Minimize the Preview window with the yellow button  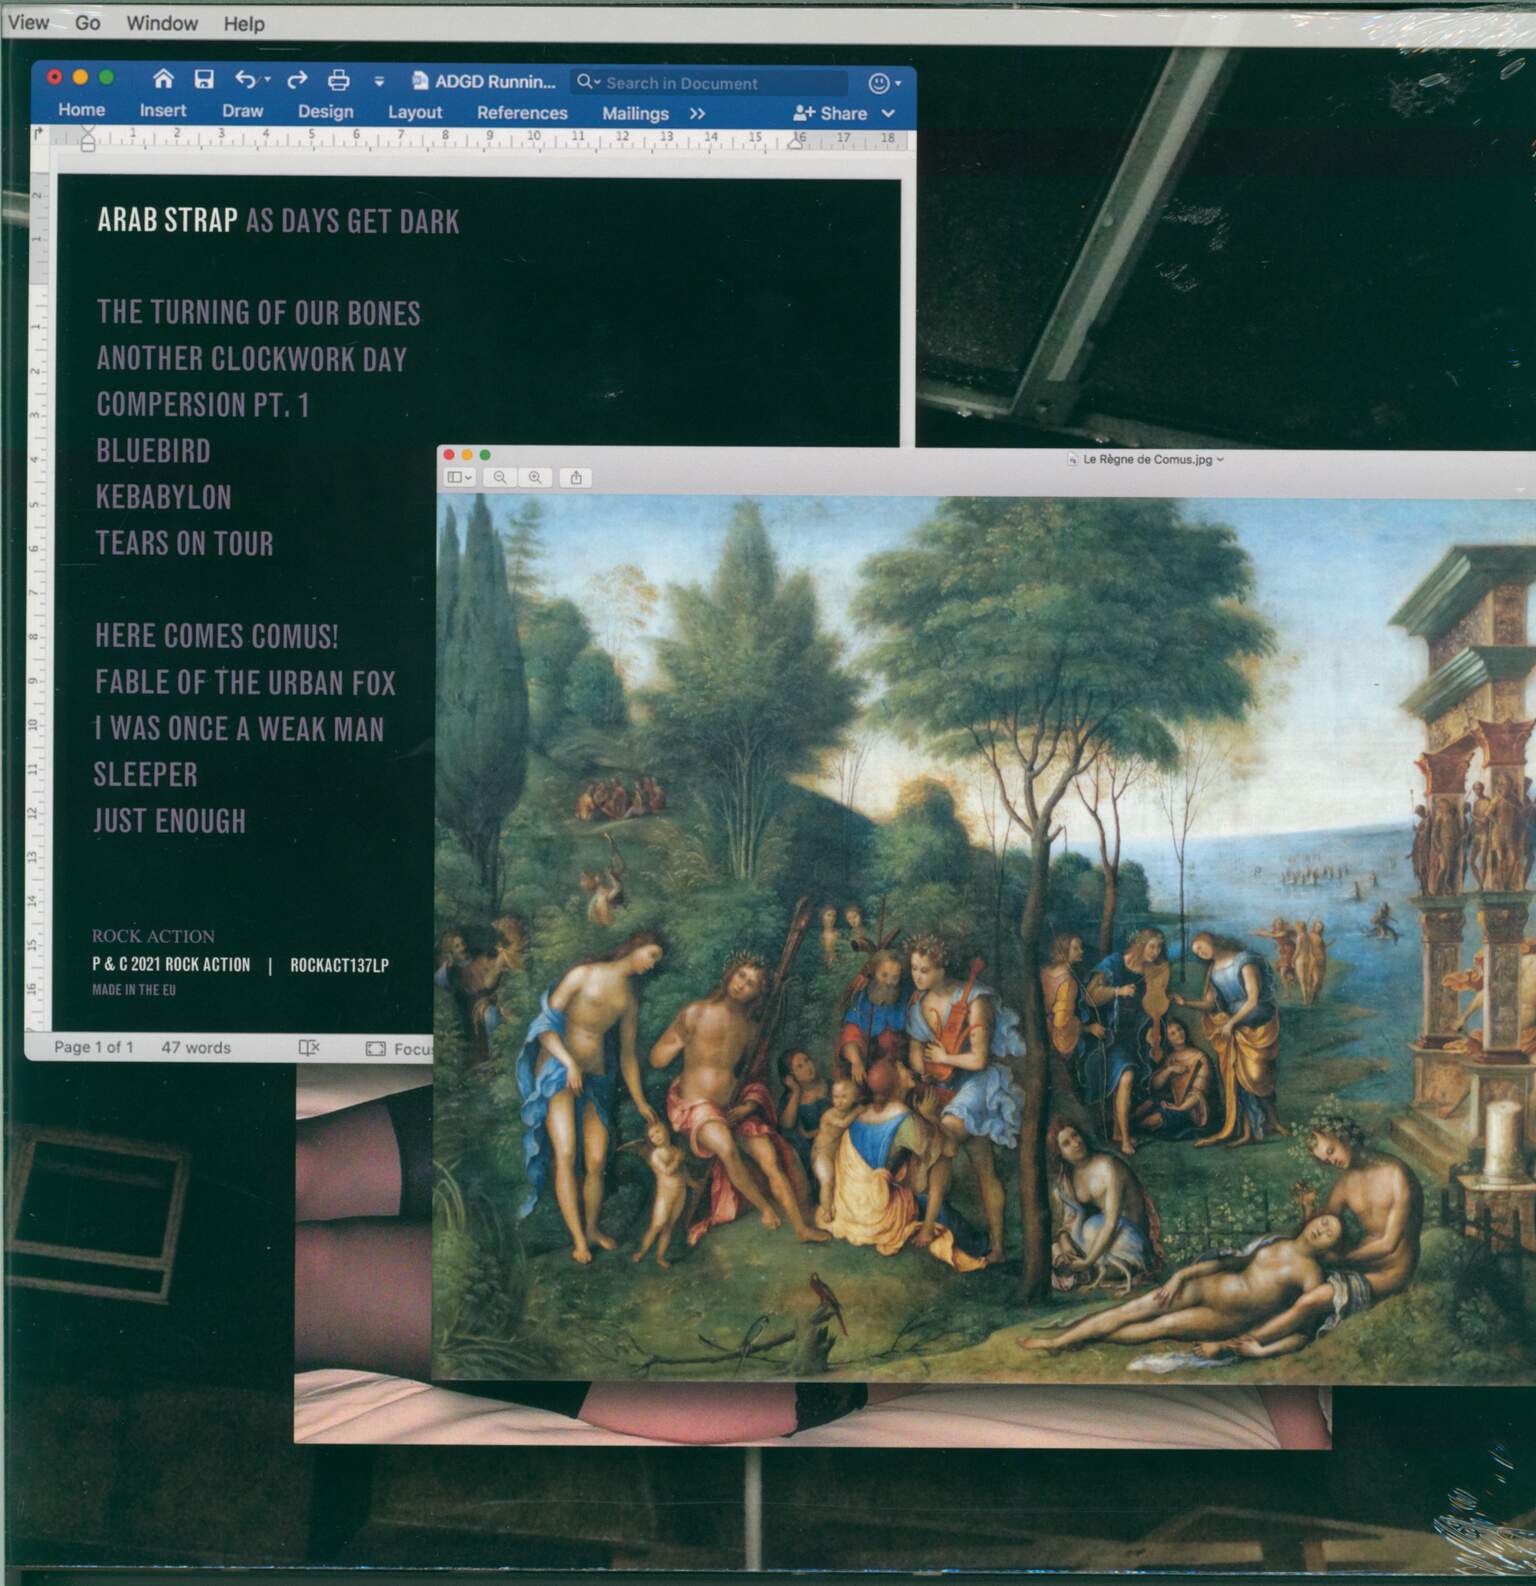(x=467, y=455)
